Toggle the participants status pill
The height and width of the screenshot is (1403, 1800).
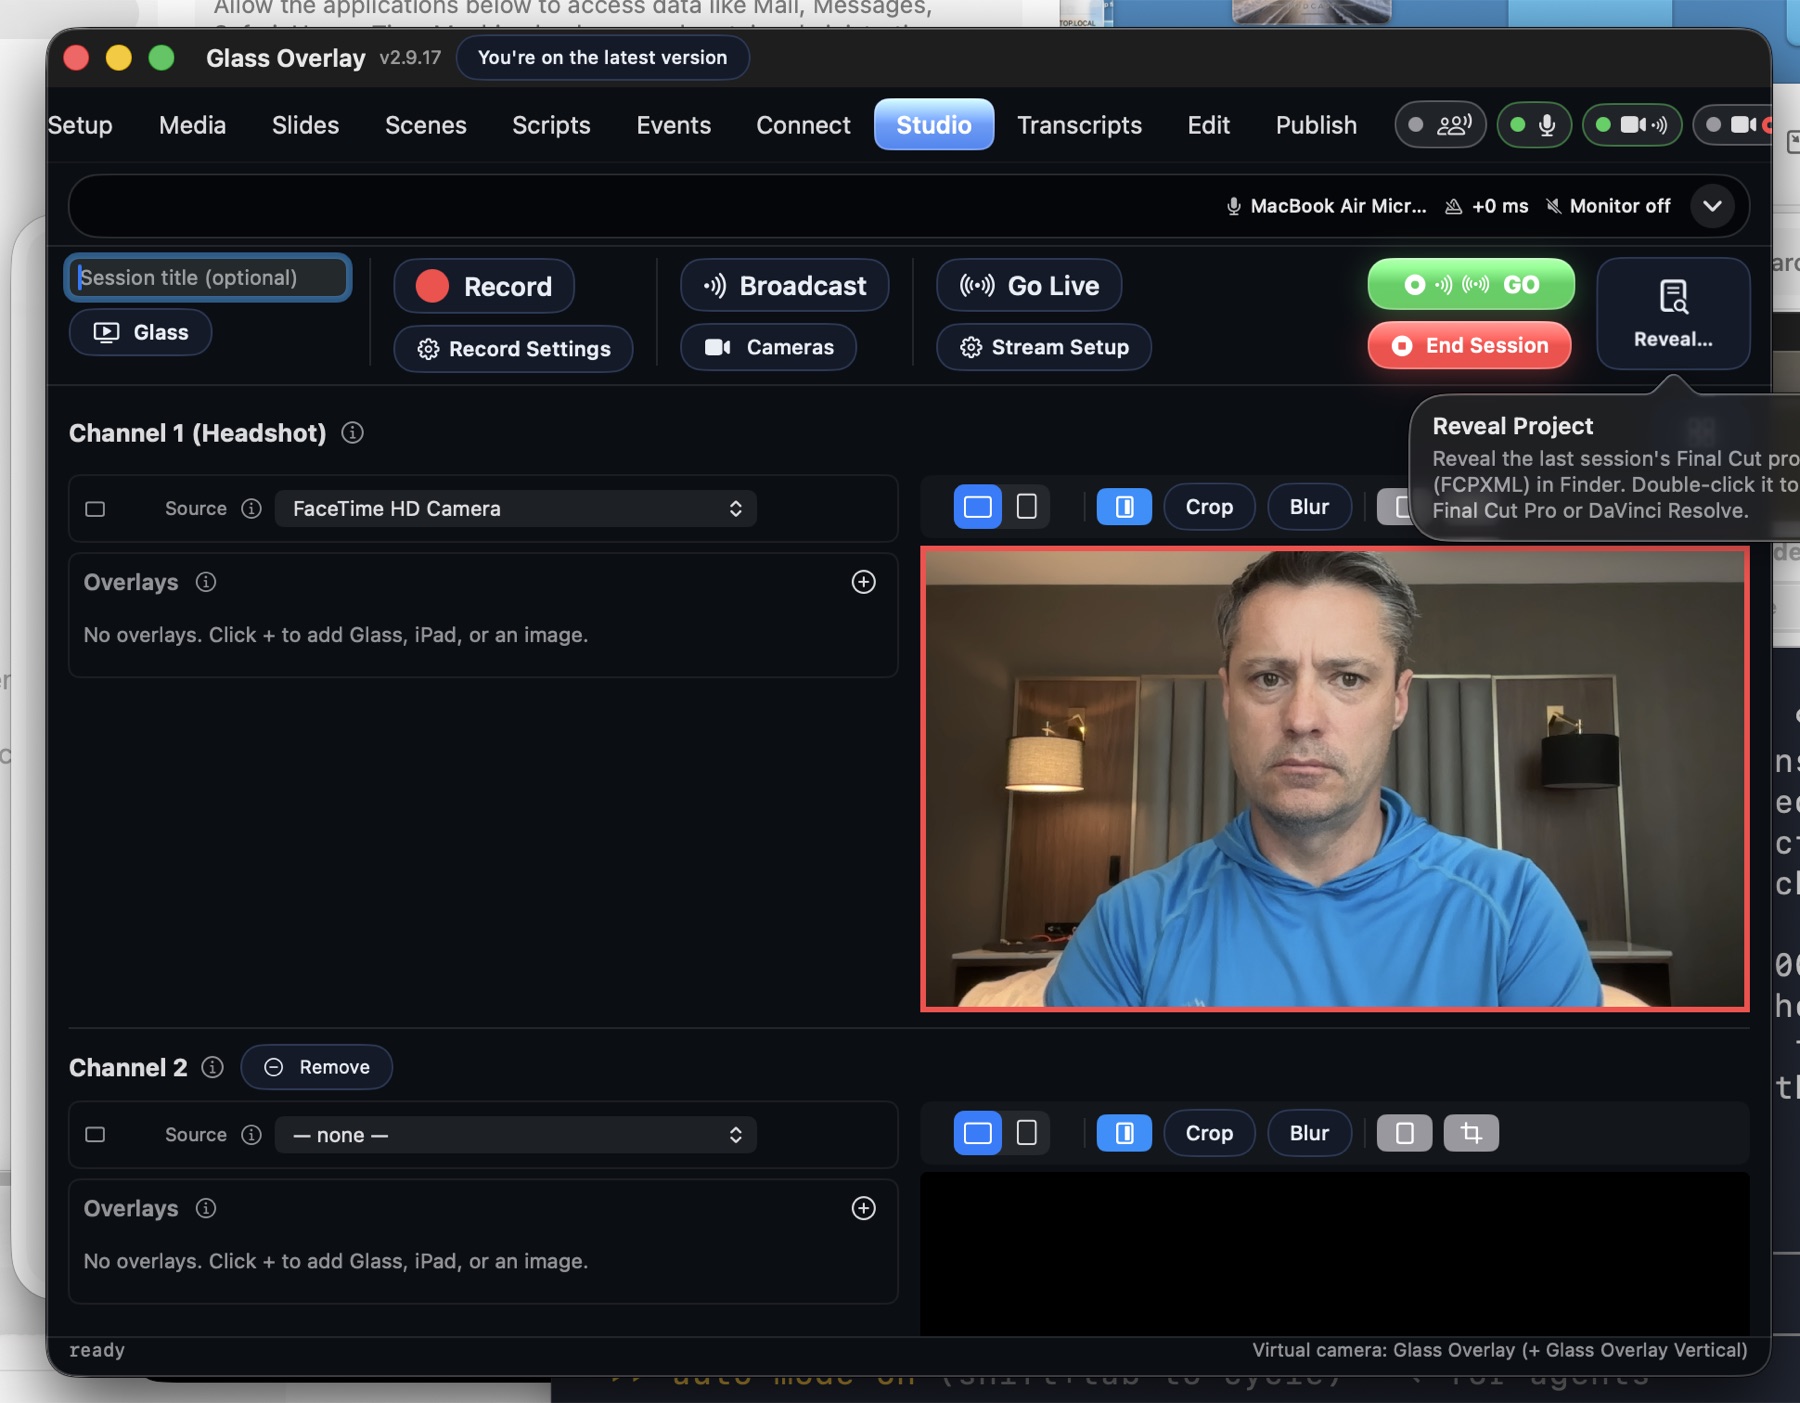pyautogui.click(x=1440, y=125)
